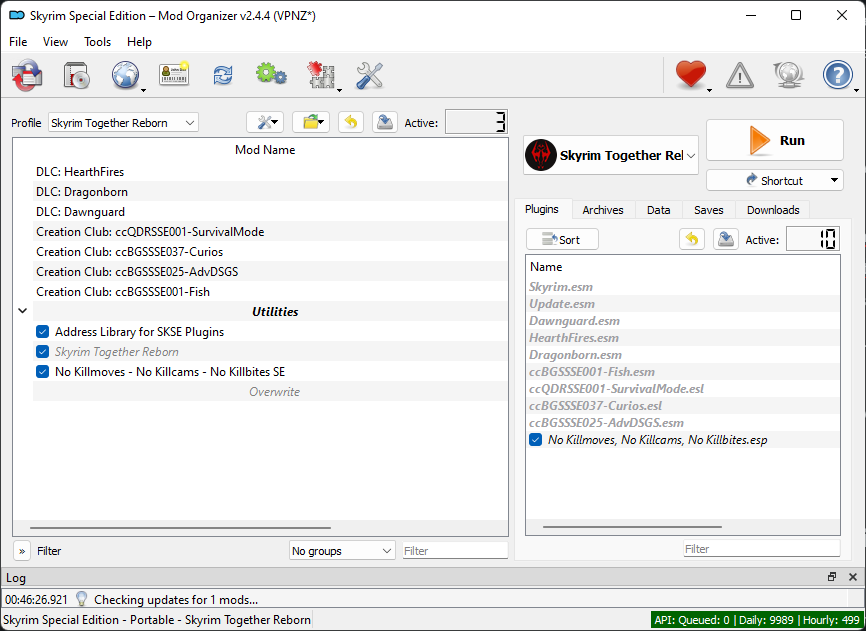Open Settings wrench and screwdriver icon
Image resolution: width=866 pixels, height=631 pixels.
click(369, 76)
